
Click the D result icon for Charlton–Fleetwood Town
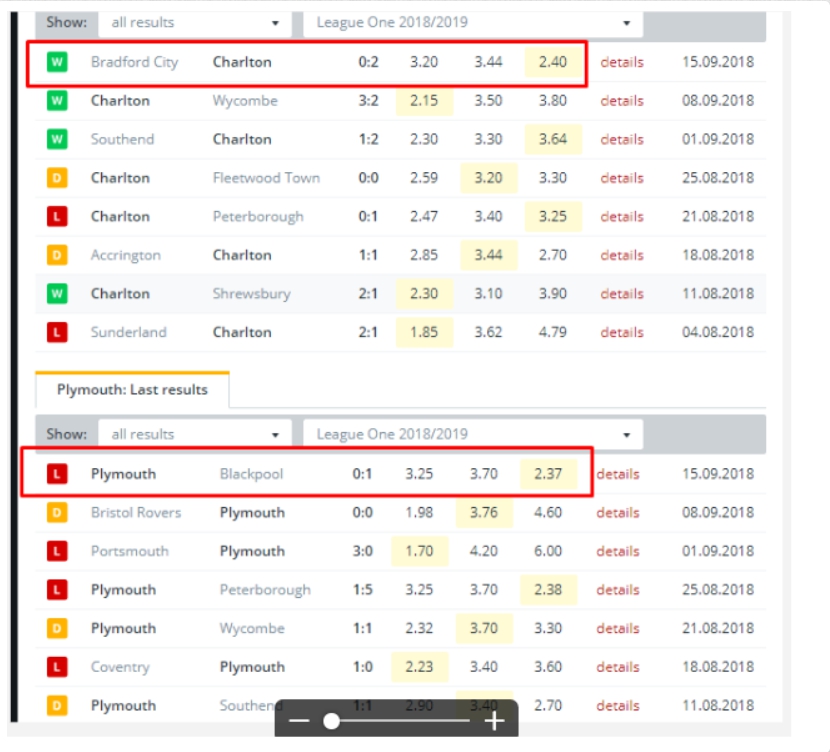pyautogui.click(x=57, y=178)
